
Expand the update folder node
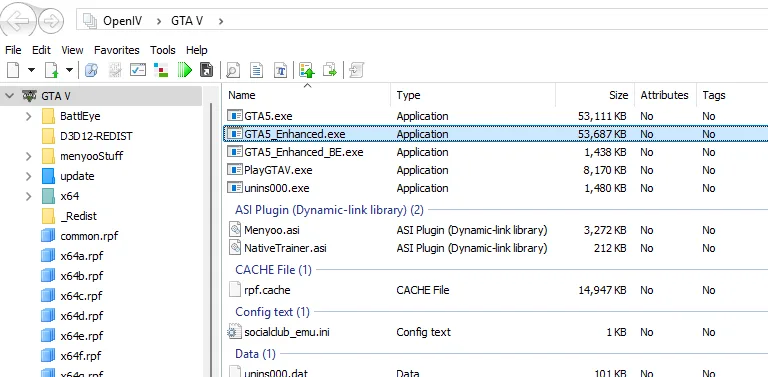(28, 176)
